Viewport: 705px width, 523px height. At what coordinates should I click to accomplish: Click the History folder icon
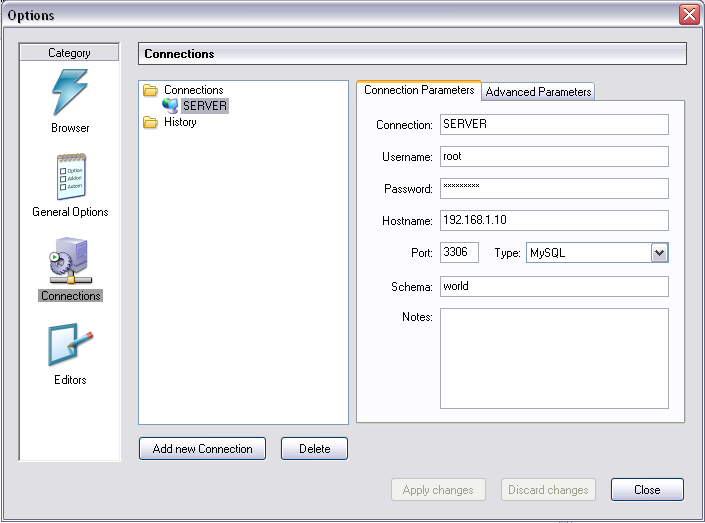(x=151, y=122)
